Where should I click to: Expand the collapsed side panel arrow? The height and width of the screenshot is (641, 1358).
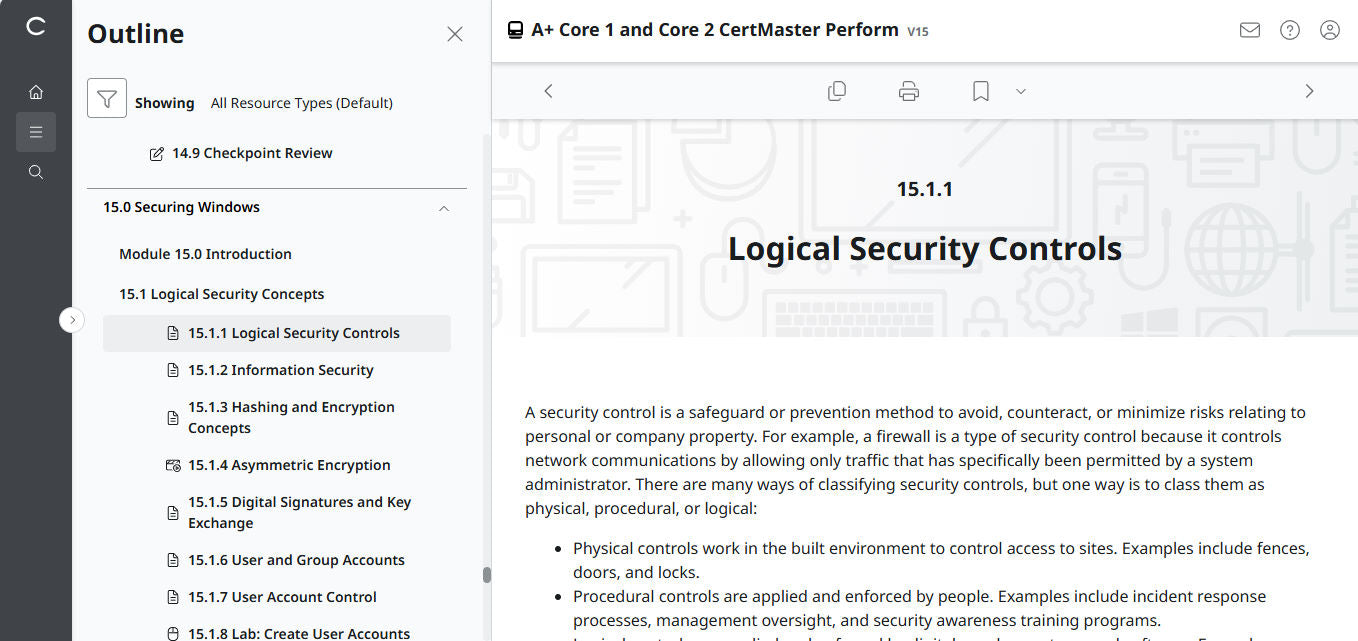72,320
